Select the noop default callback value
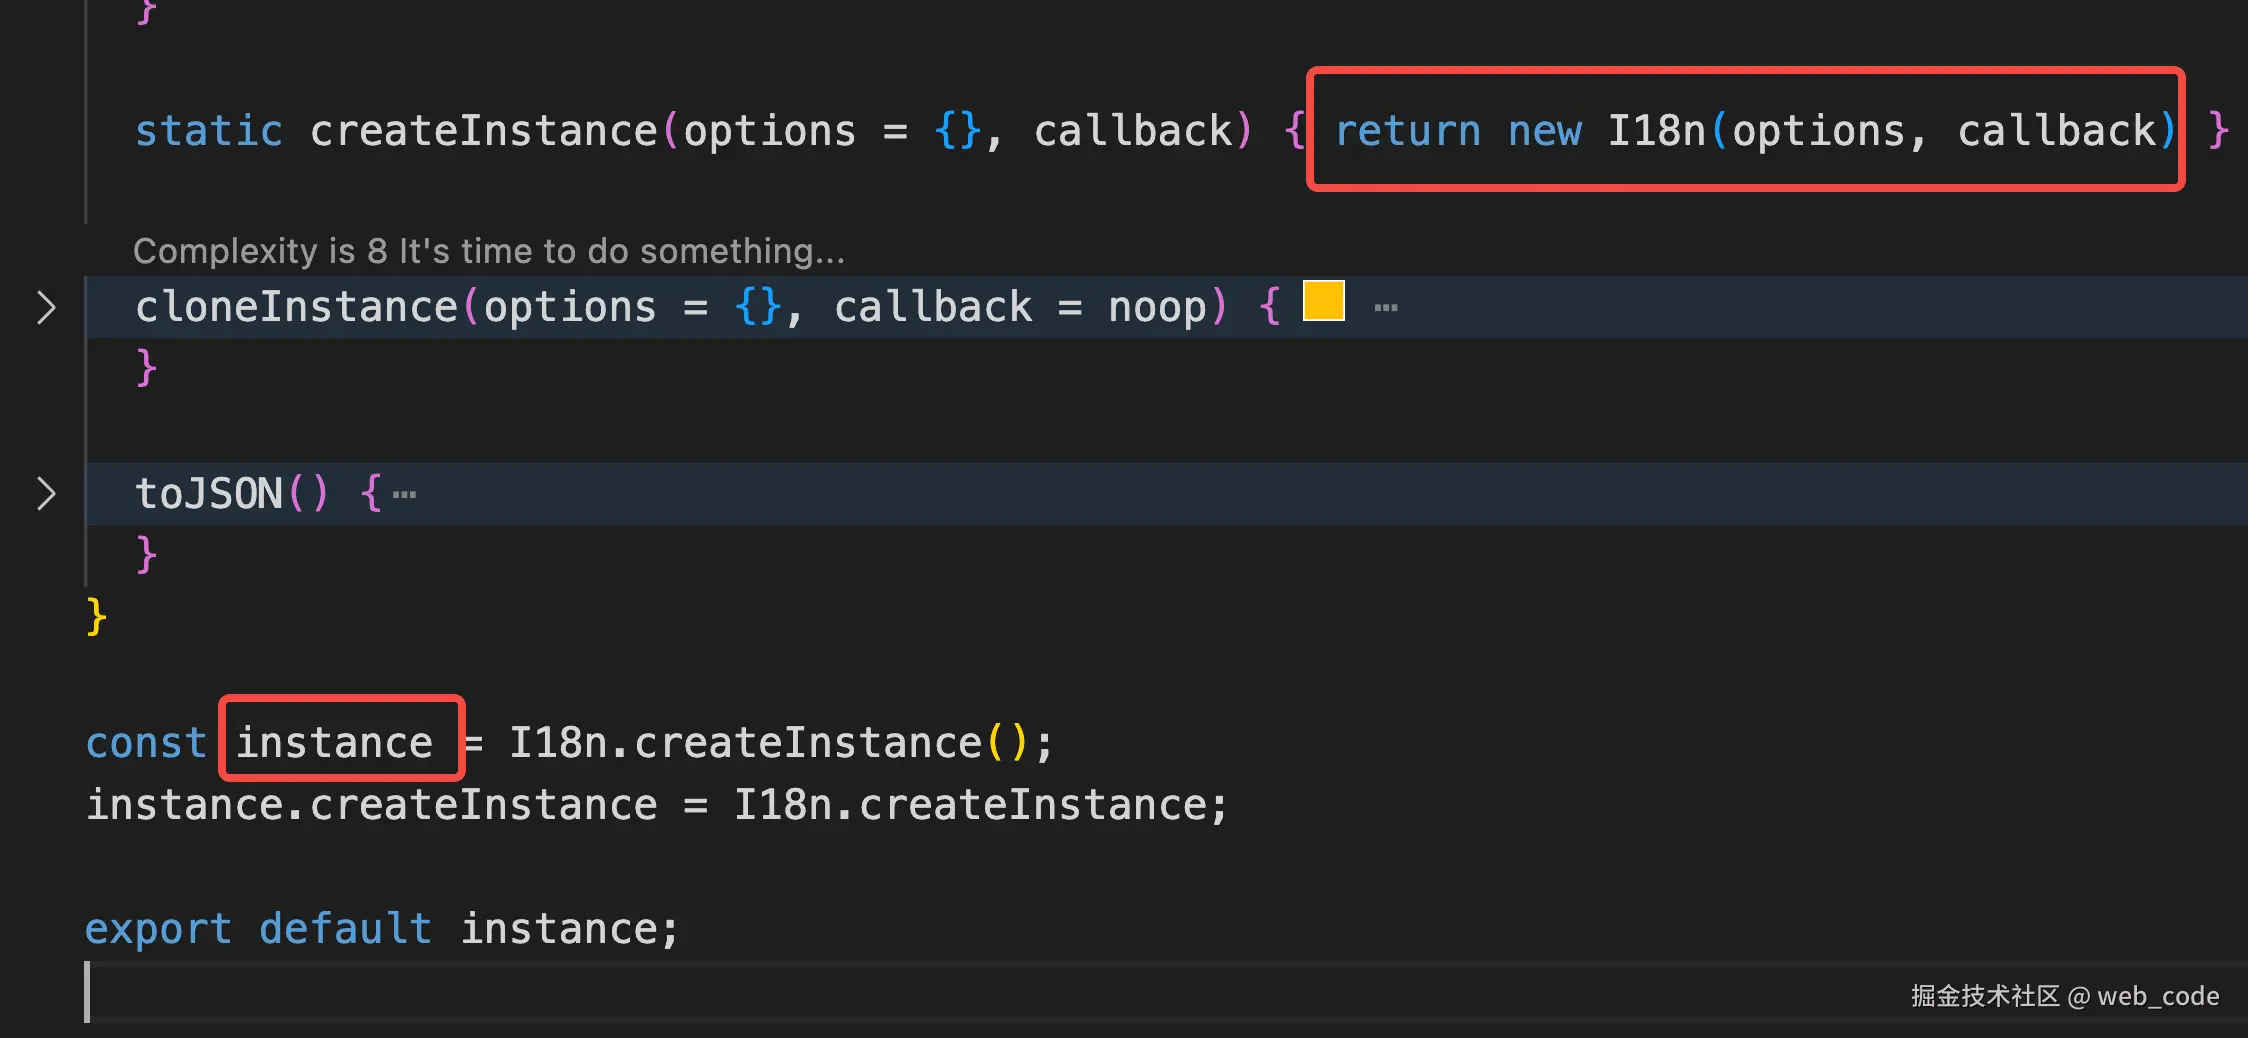2248x1038 pixels. pyautogui.click(x=1157, y=307)
